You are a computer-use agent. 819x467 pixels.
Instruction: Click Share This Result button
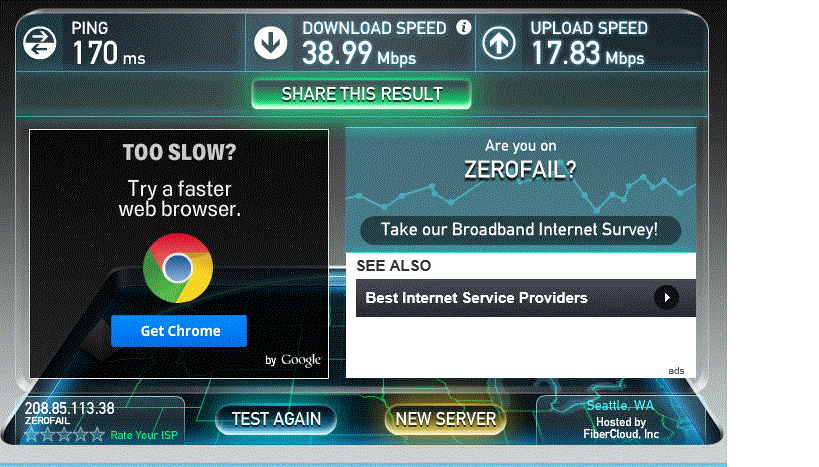pyautogui.click(x=361, y=94)
